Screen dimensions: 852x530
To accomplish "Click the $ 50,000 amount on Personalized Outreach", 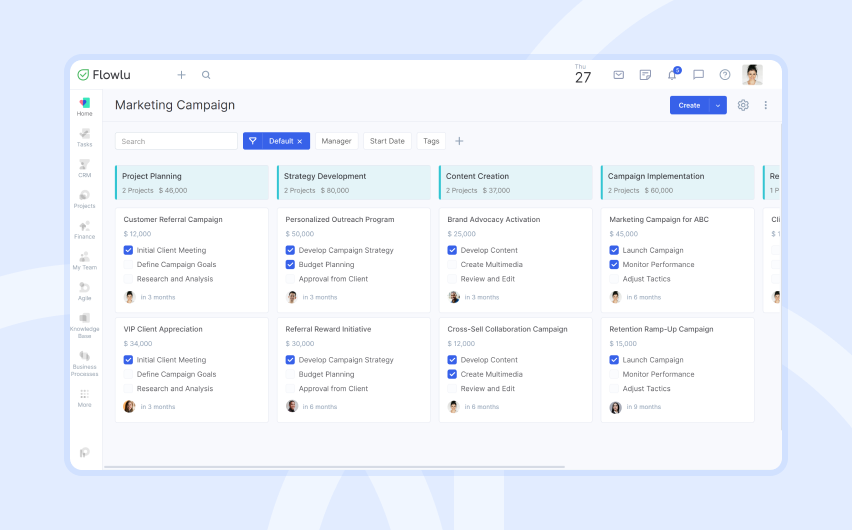I will (300, 234).
